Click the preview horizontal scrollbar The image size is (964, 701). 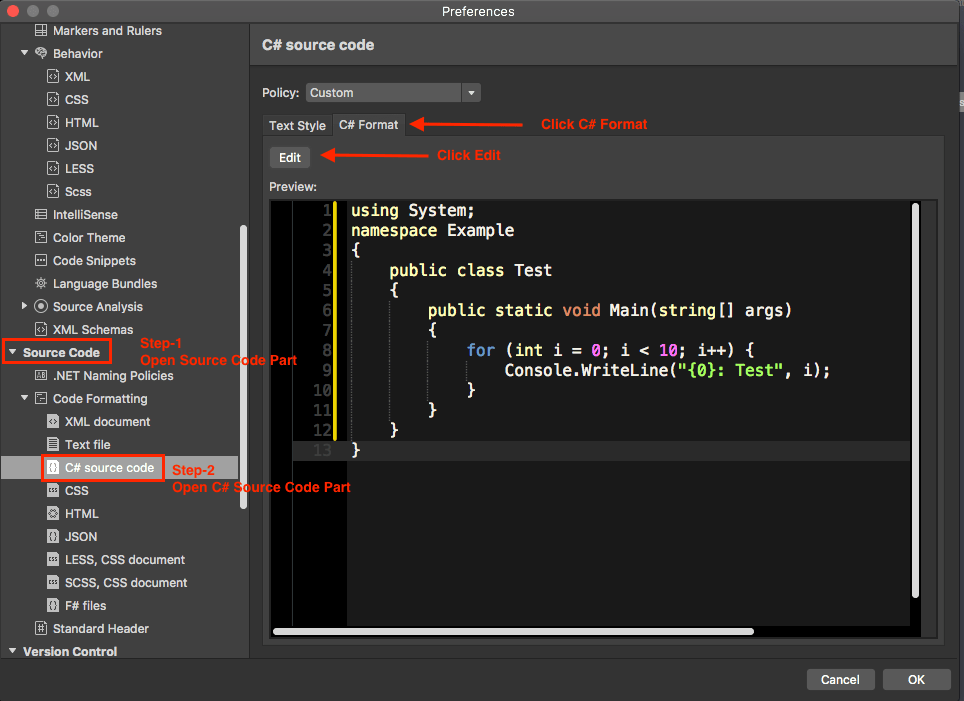[x=513, y=632]
